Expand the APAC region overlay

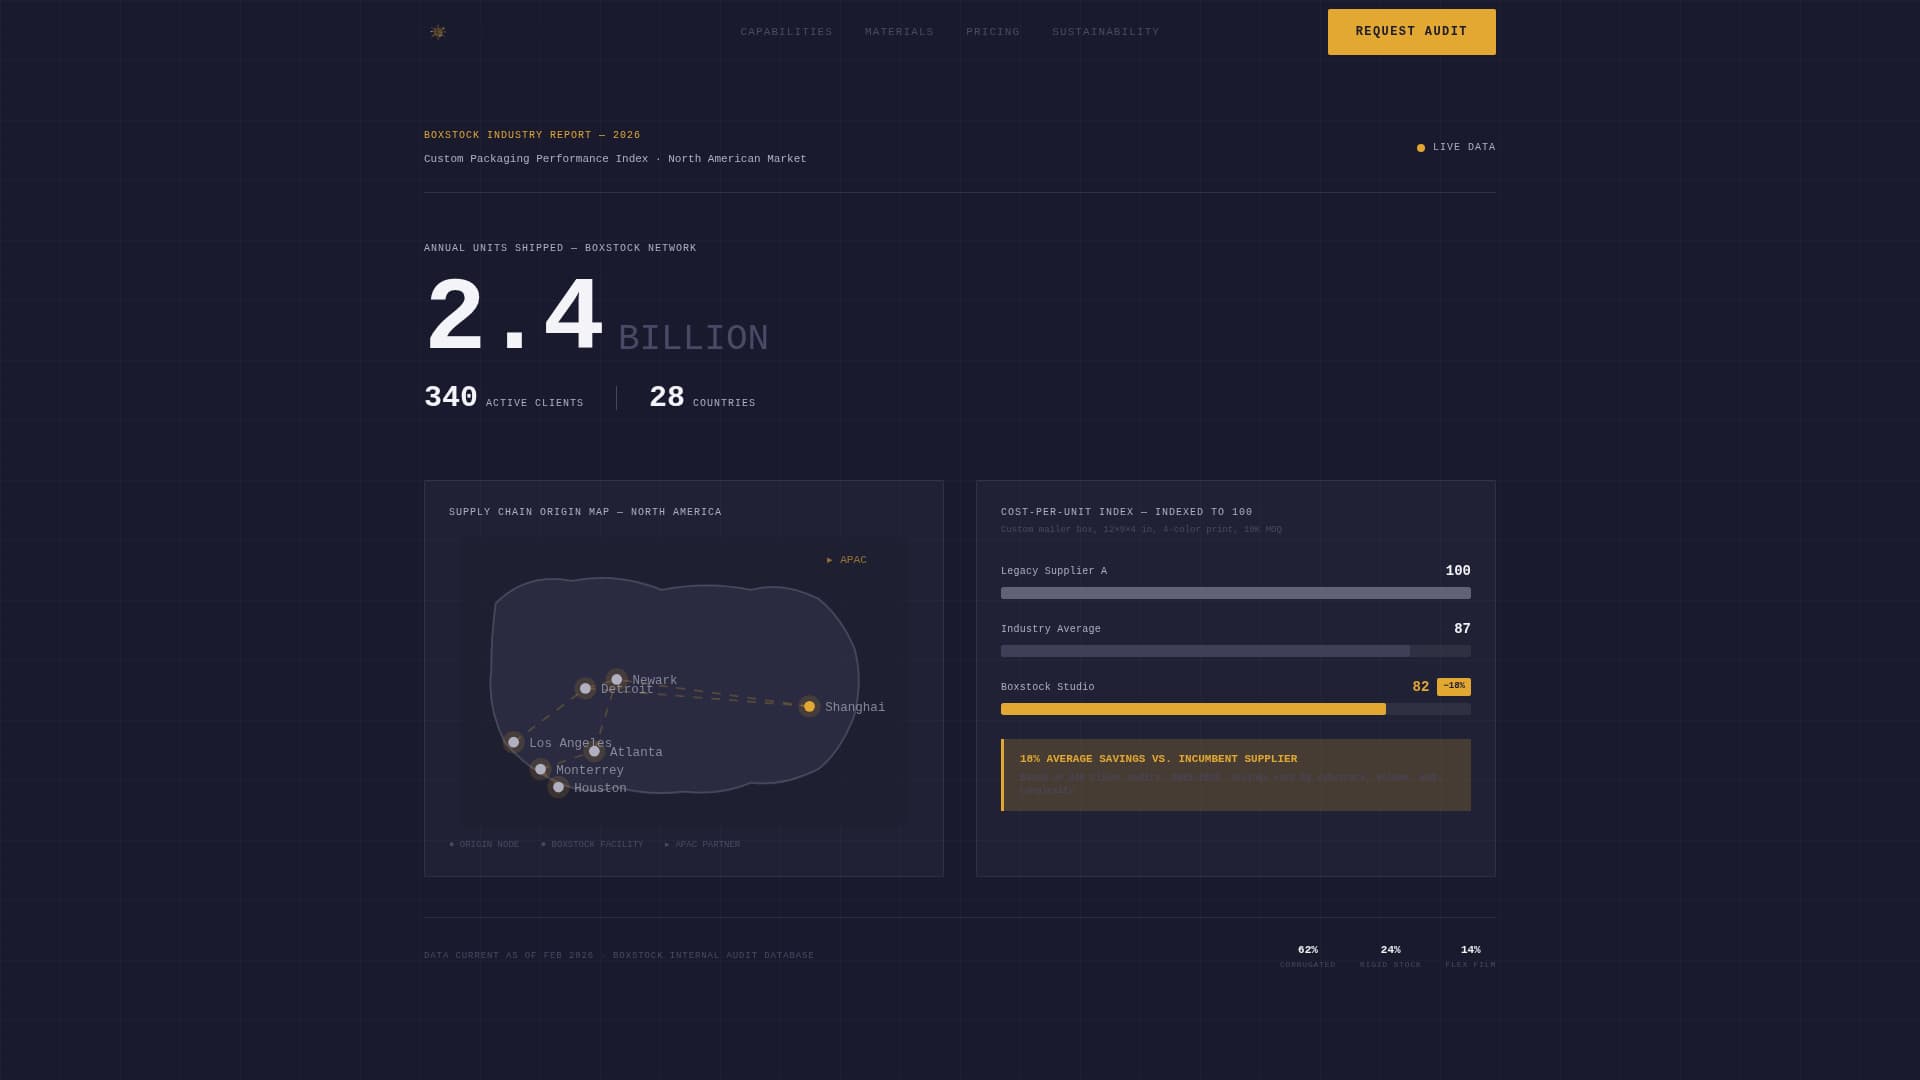(846, 560)
